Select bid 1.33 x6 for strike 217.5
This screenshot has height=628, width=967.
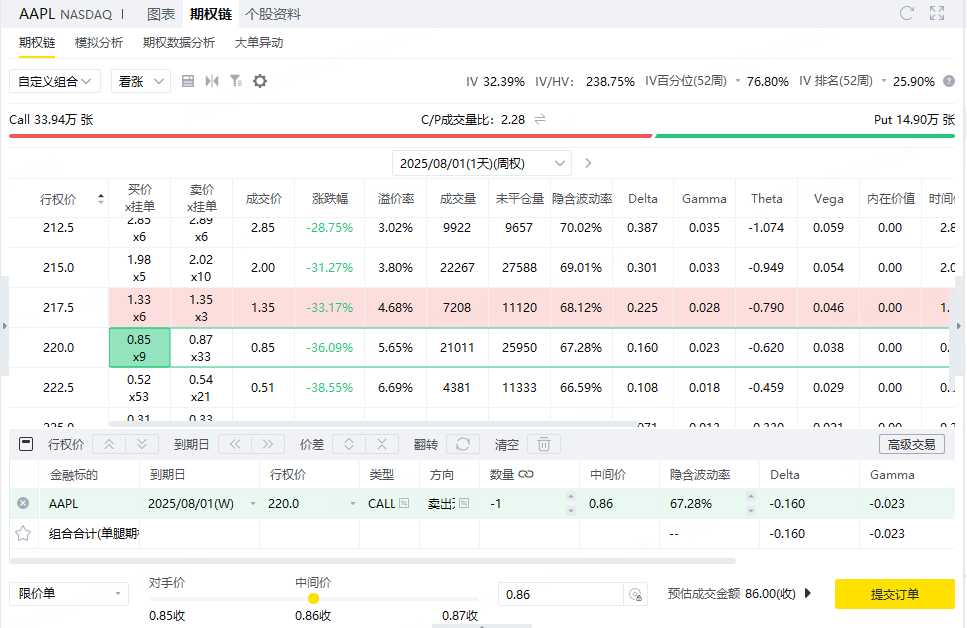click(139, 307)
